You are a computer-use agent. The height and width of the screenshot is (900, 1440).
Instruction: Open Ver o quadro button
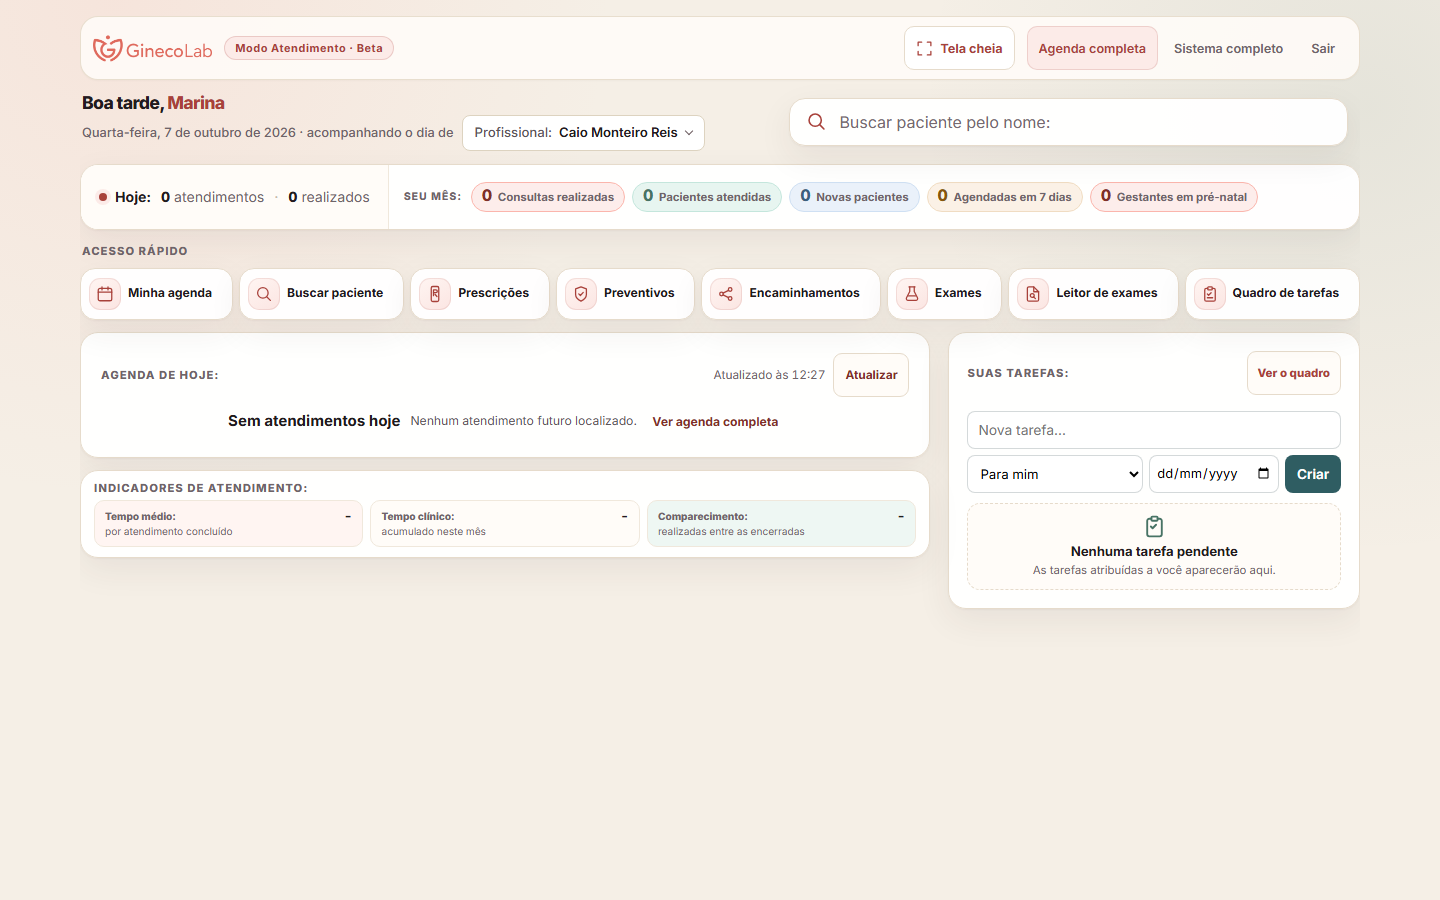(1294, 373)
